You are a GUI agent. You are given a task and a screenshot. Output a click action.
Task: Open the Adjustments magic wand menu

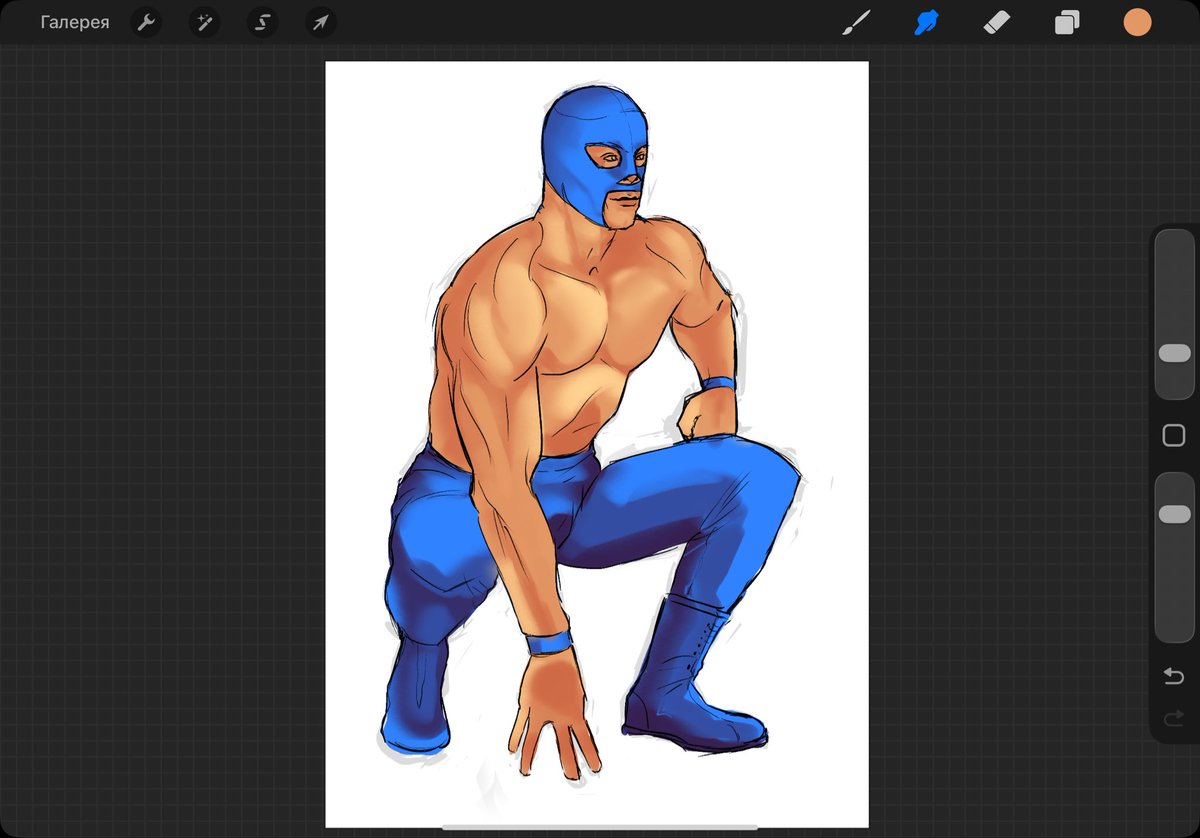click(x=204, y=22)
